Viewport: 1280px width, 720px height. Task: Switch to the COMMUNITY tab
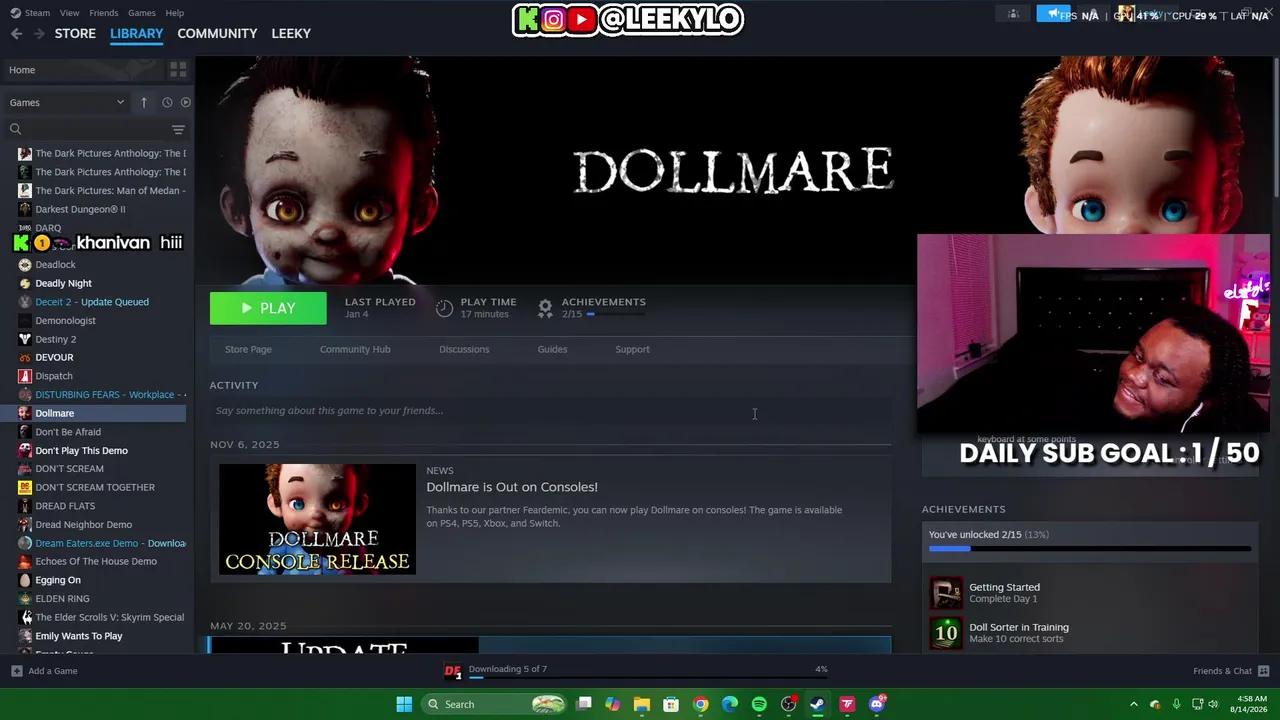[217, 33]
